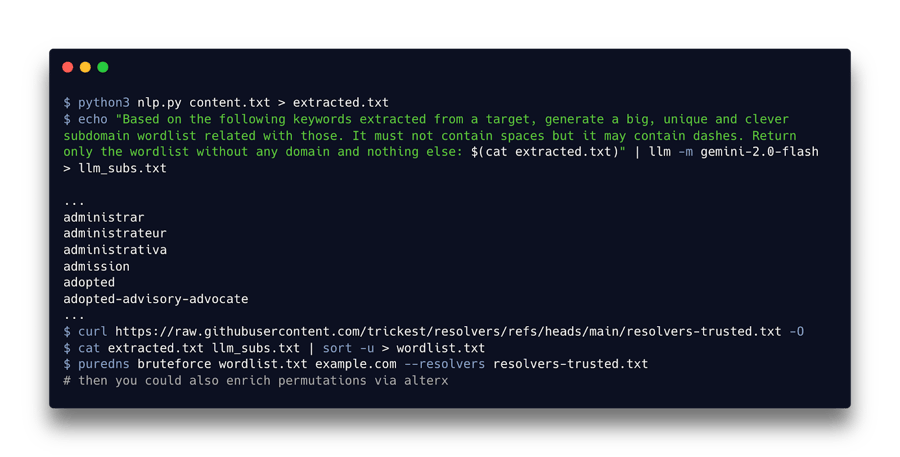
Task: Open the raw.githubusercontent.com resolvers URL
Action: tap(448, 331)
